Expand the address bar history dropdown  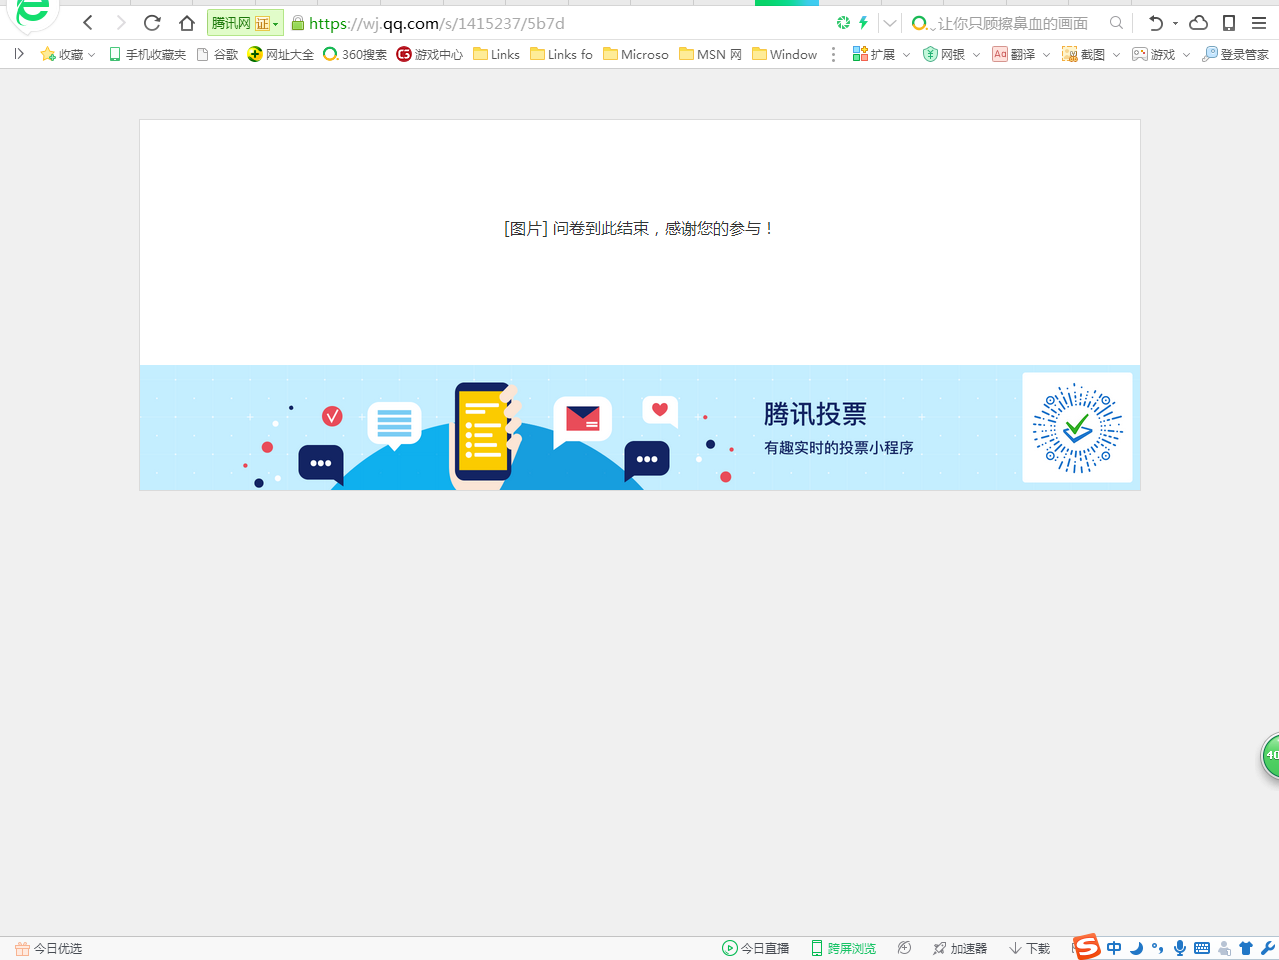click(889, 23)
